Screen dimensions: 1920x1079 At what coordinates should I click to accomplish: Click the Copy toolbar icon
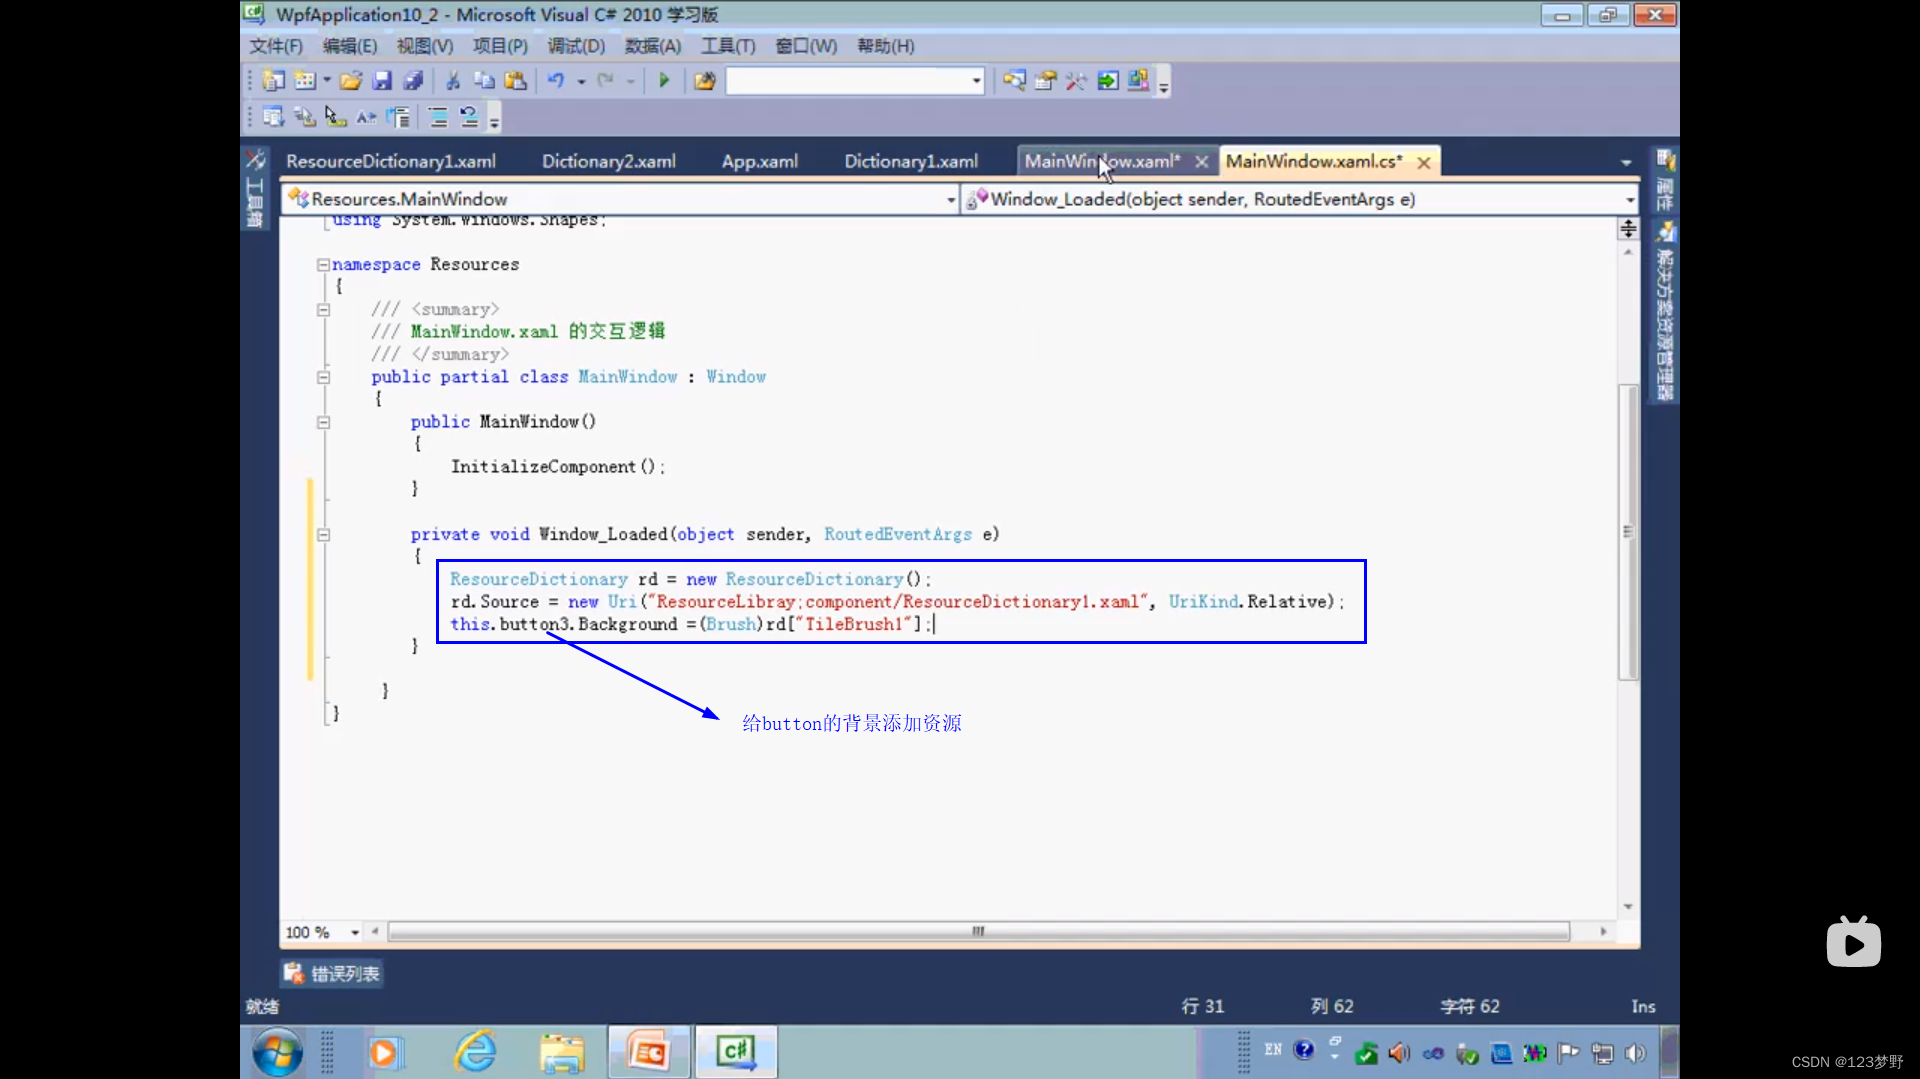tap(484, 81)
